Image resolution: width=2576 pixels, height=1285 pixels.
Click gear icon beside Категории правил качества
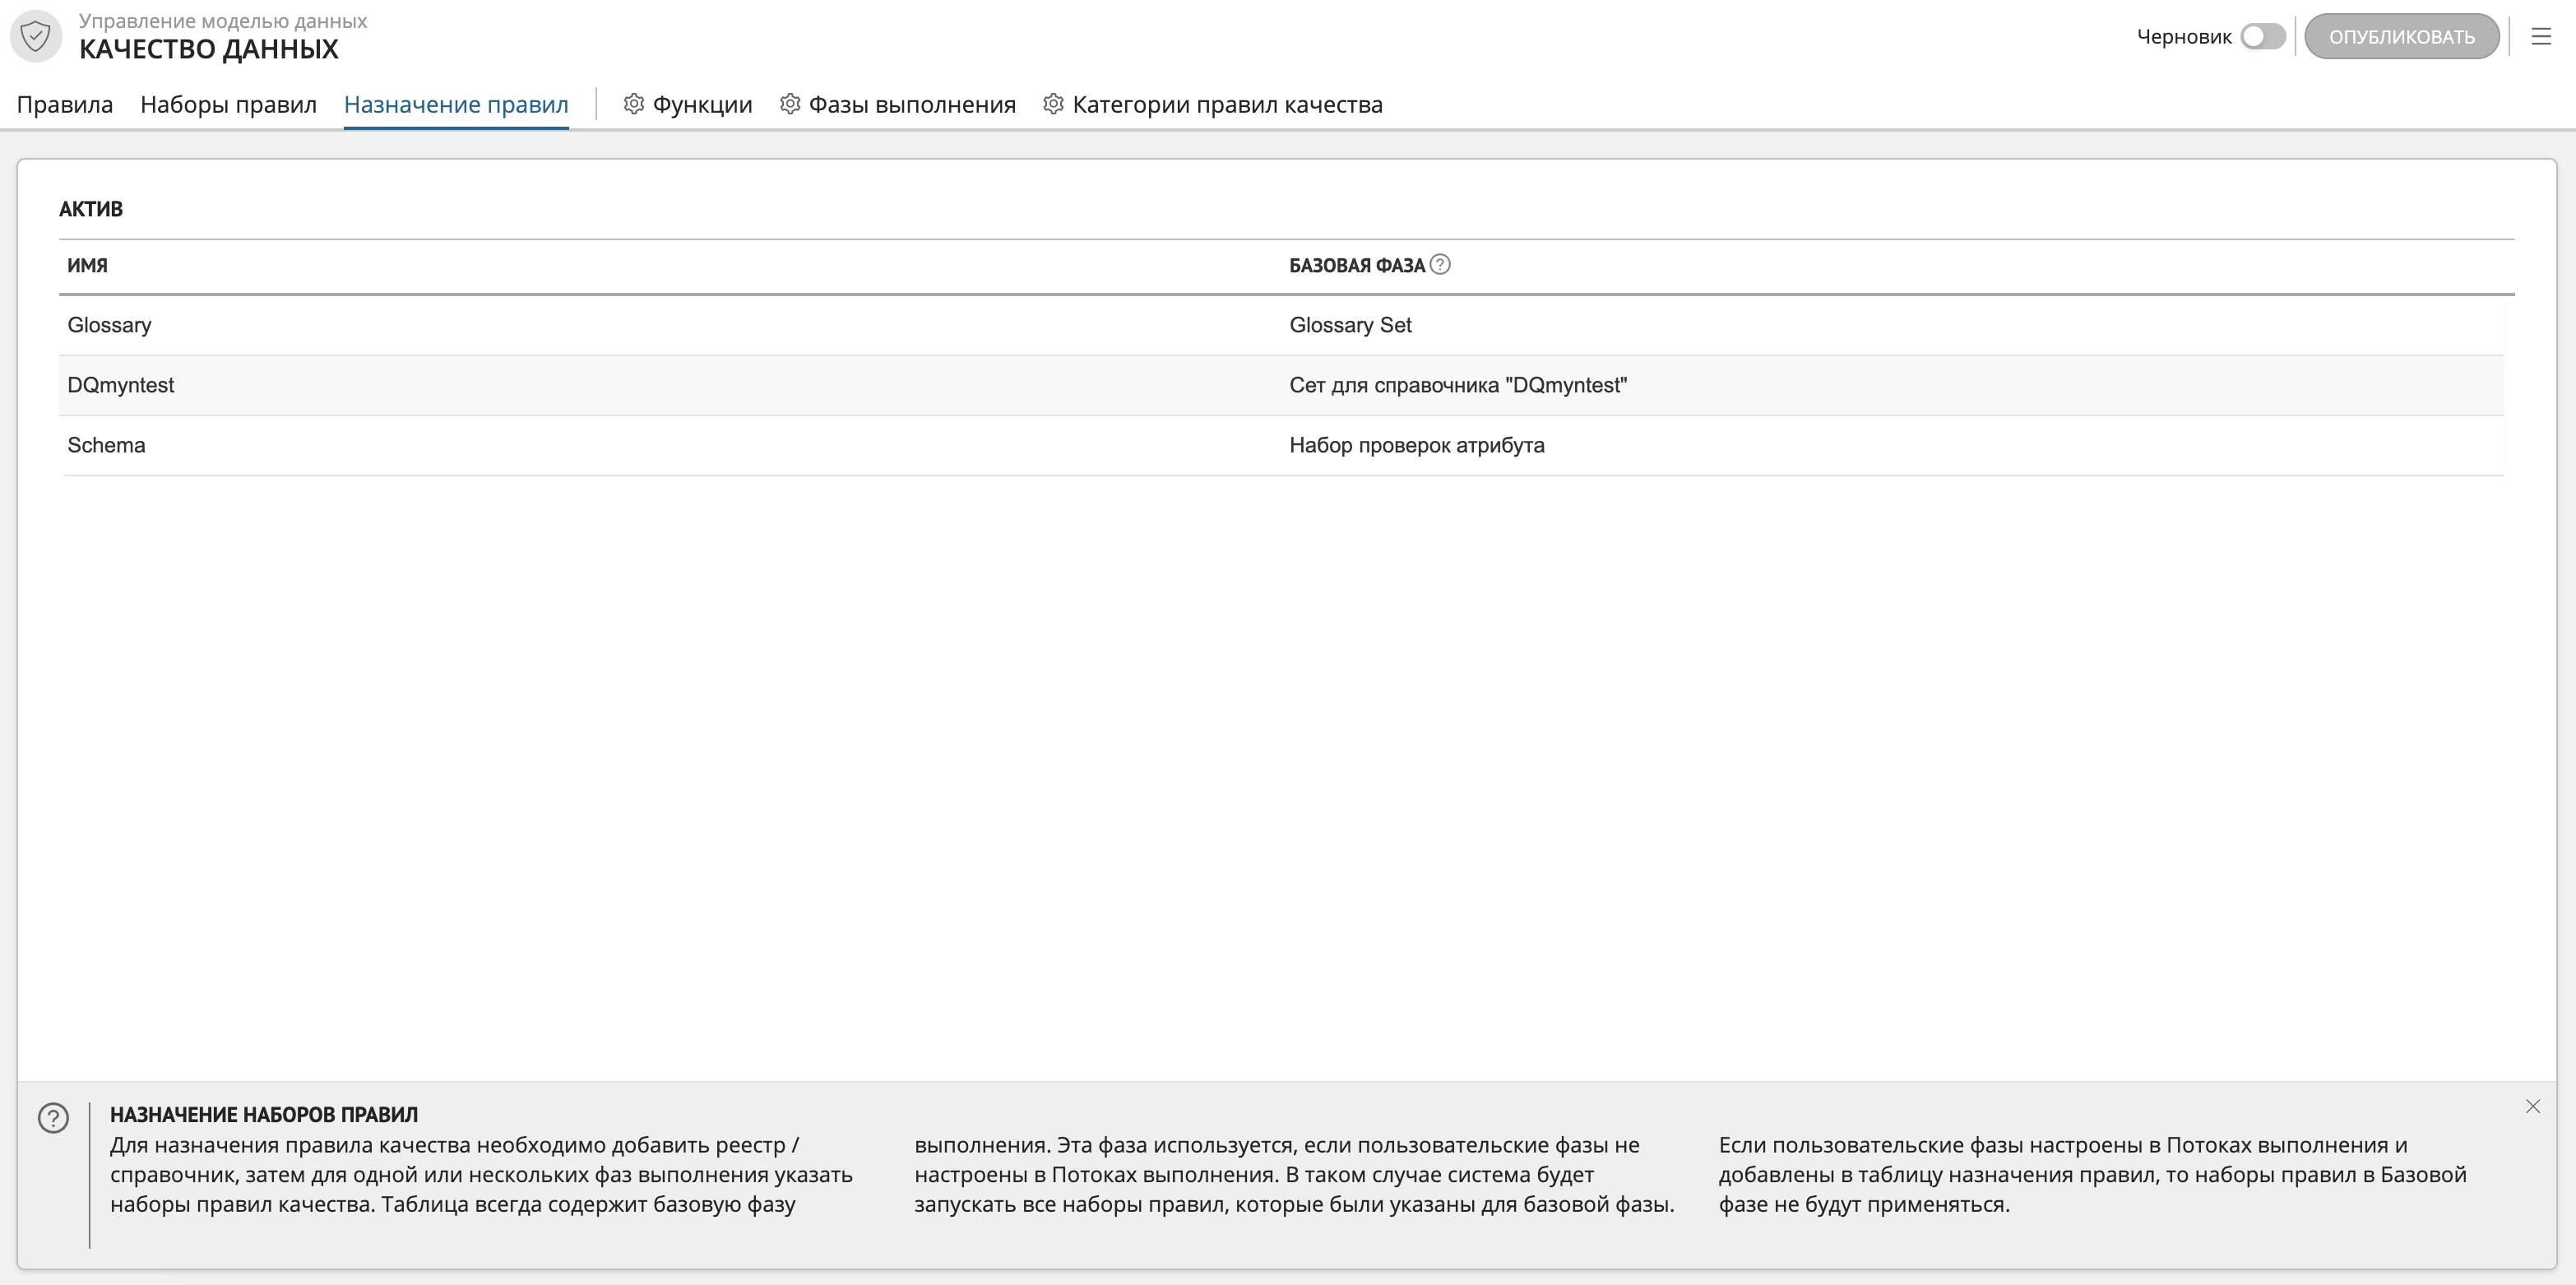[x=1053, y=104]
